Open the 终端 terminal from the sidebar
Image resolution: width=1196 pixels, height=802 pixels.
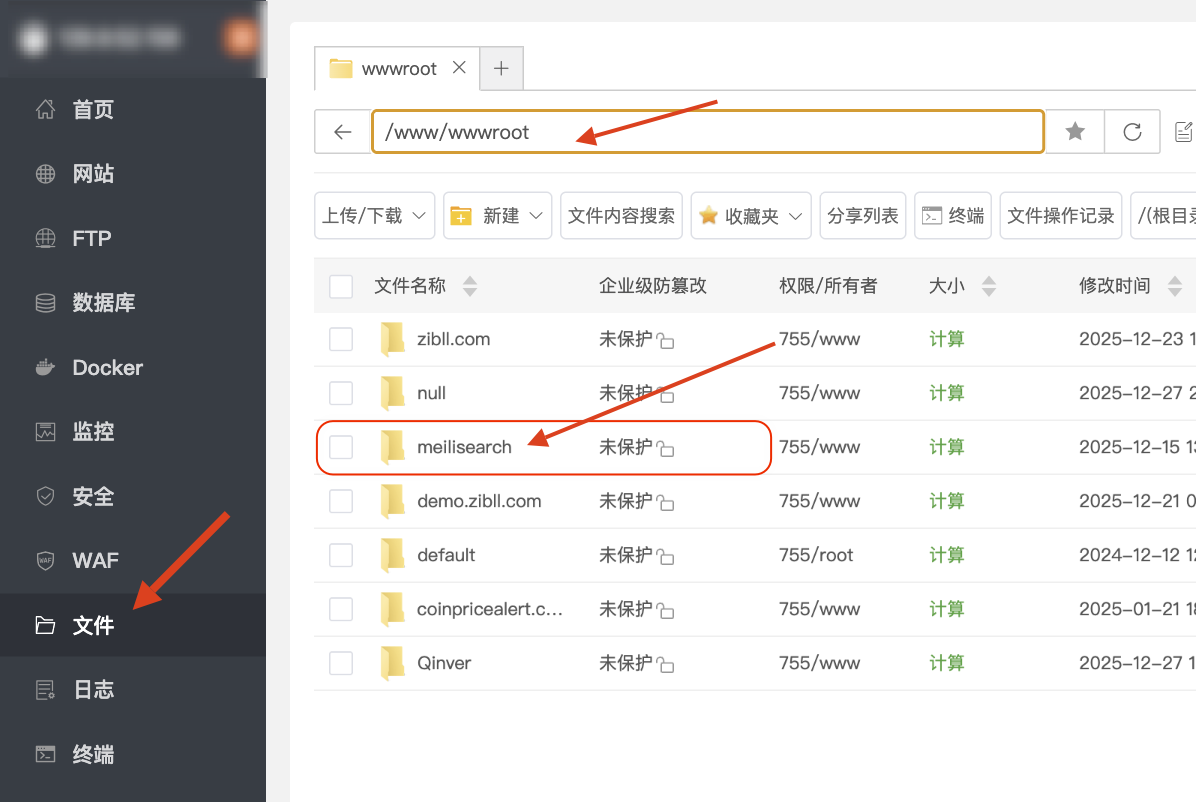click(92, 755)
